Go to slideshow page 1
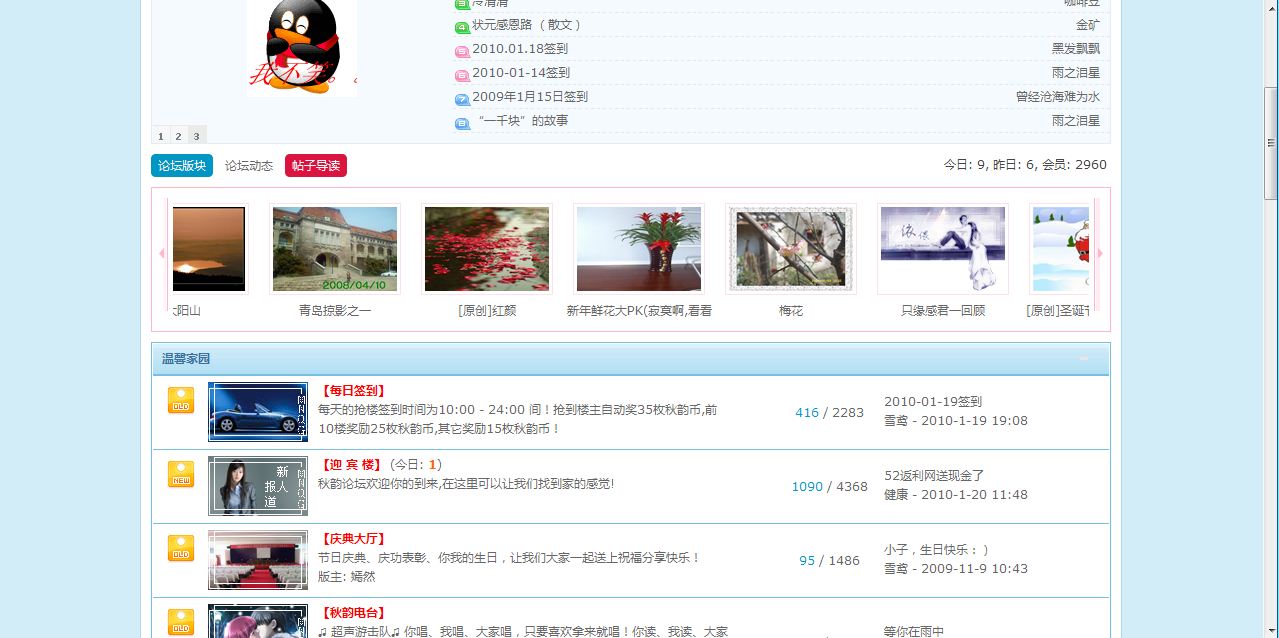 point(161,136)
